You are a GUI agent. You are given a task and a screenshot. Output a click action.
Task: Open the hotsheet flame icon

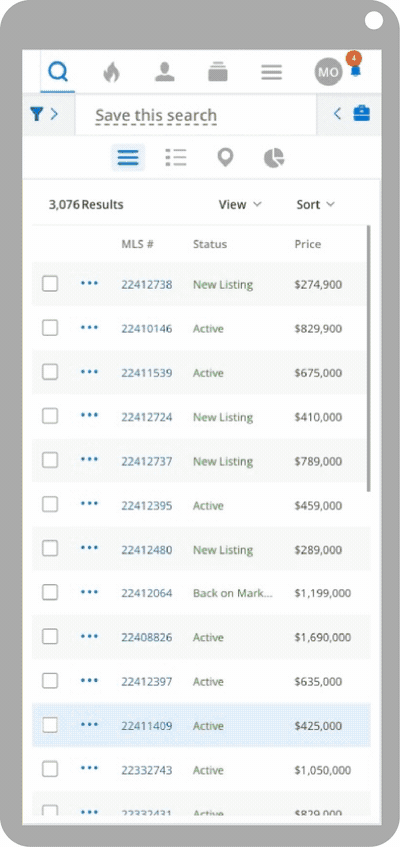click(x=111, y=72)
